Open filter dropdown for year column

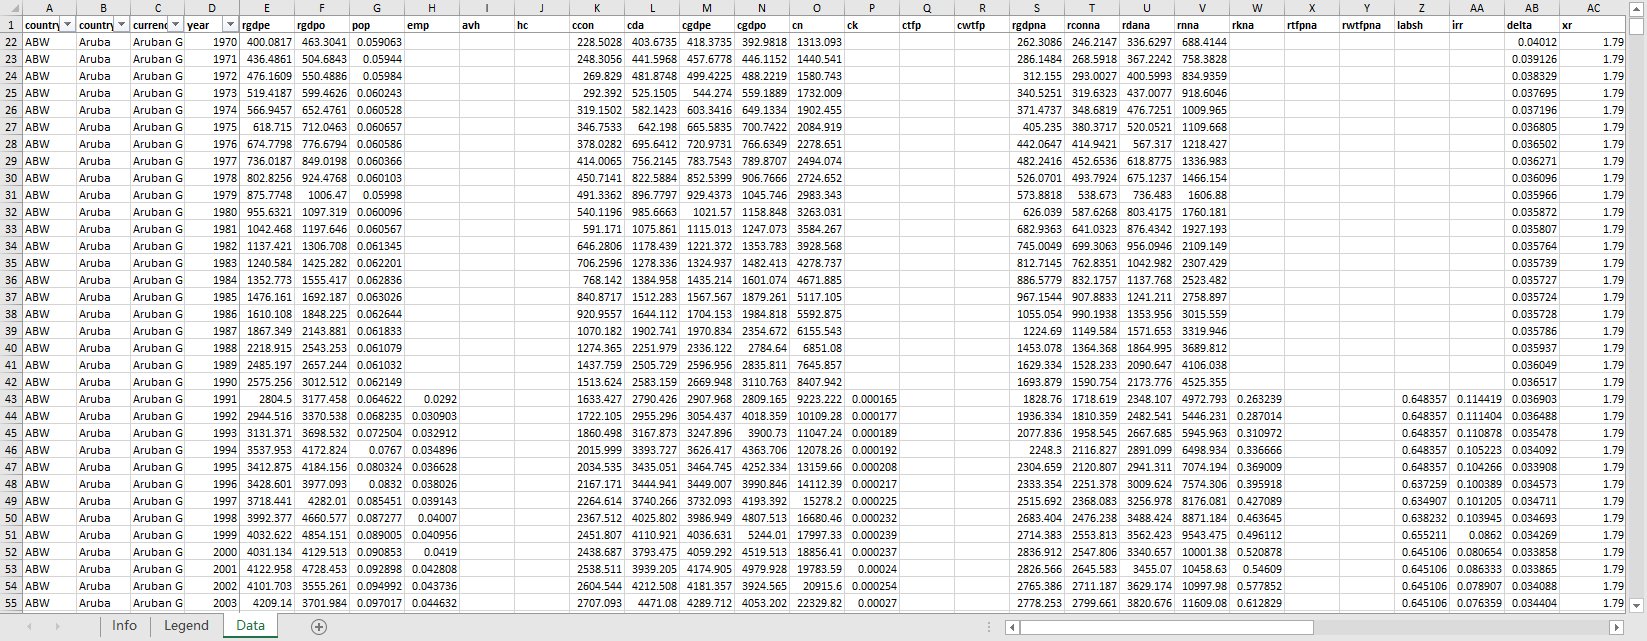coord(230,24)
